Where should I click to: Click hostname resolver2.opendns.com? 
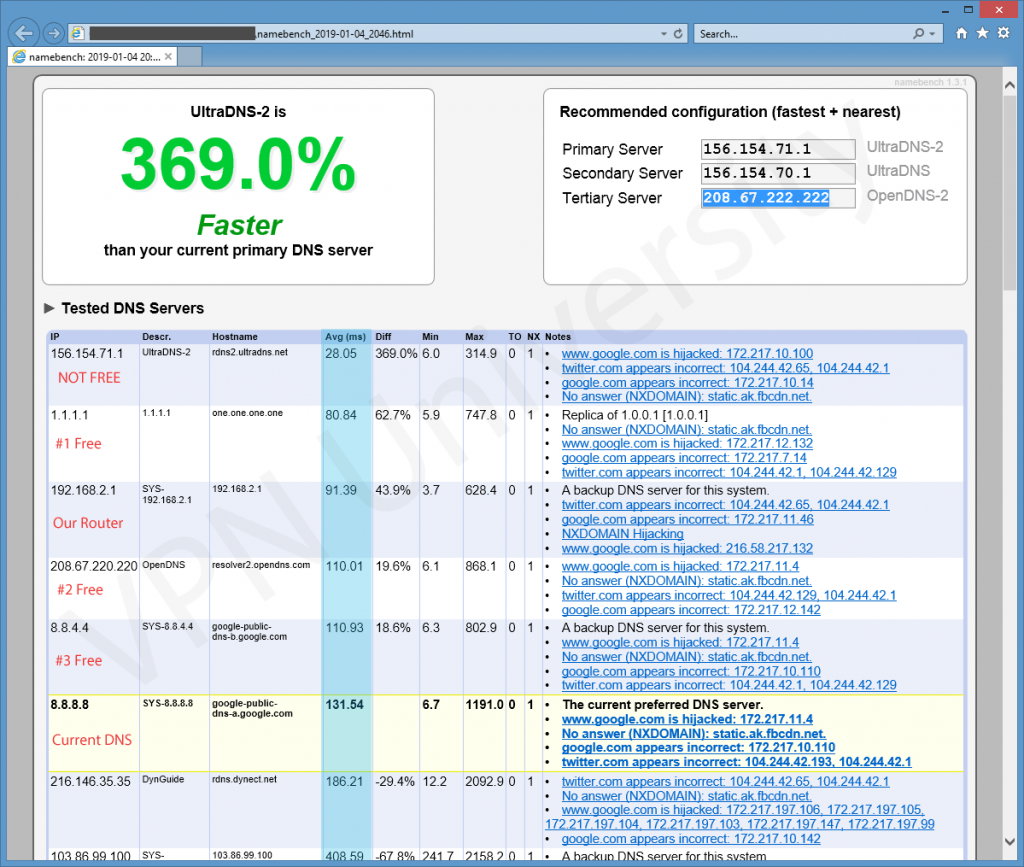[x=261, y=565]
